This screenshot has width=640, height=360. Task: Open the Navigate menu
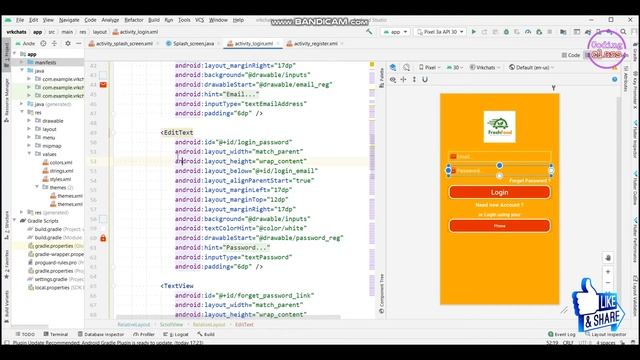point(69,20)
